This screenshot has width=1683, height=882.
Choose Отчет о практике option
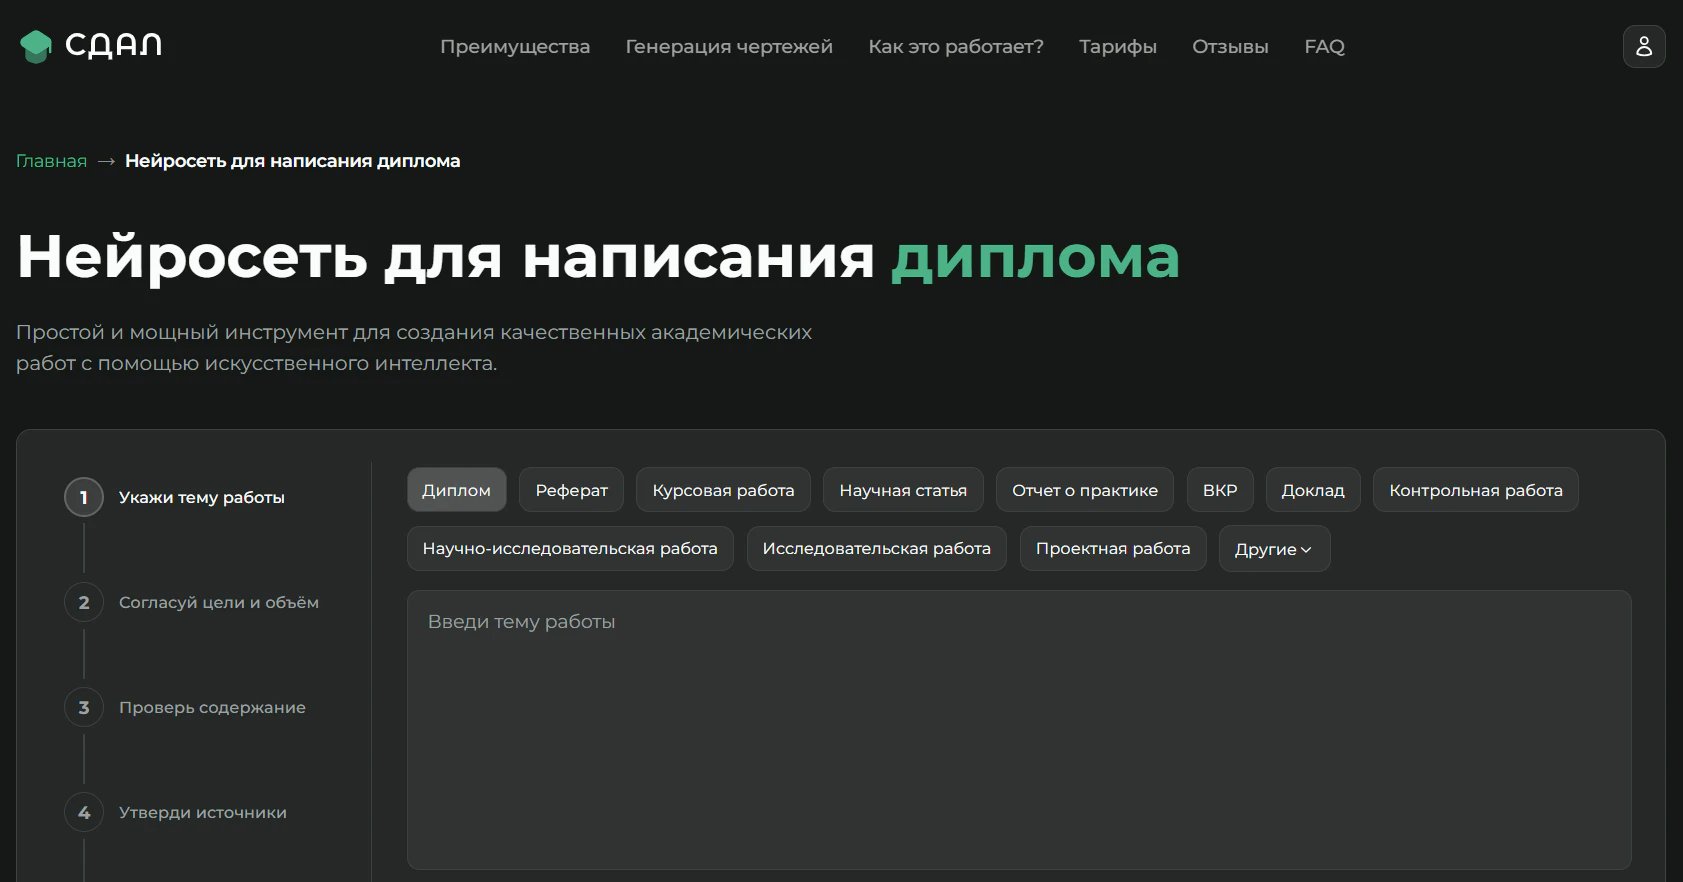[x=1085, y=490]
